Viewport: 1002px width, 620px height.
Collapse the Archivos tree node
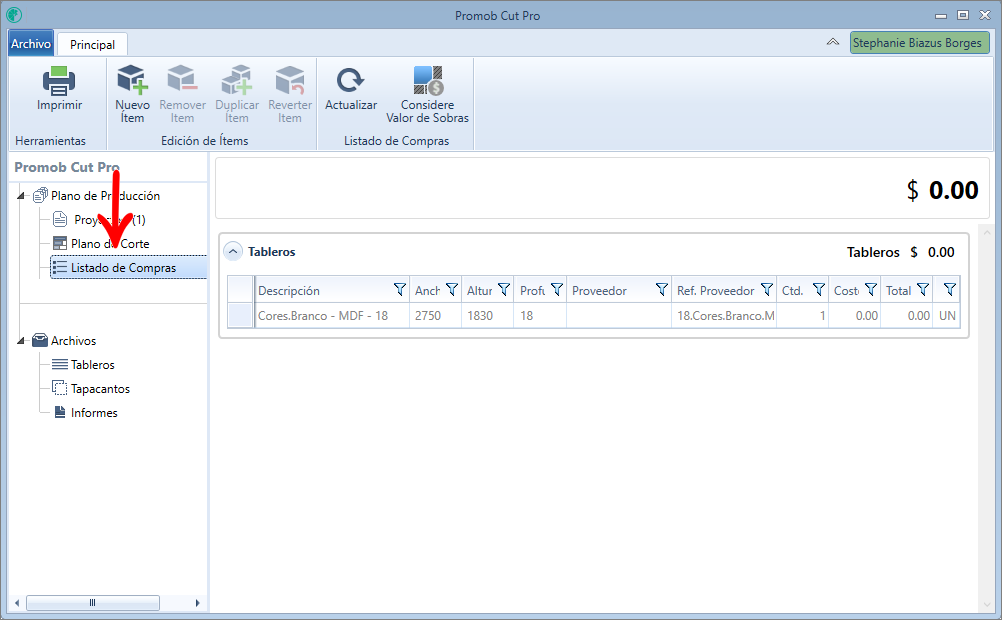point(20,341)
